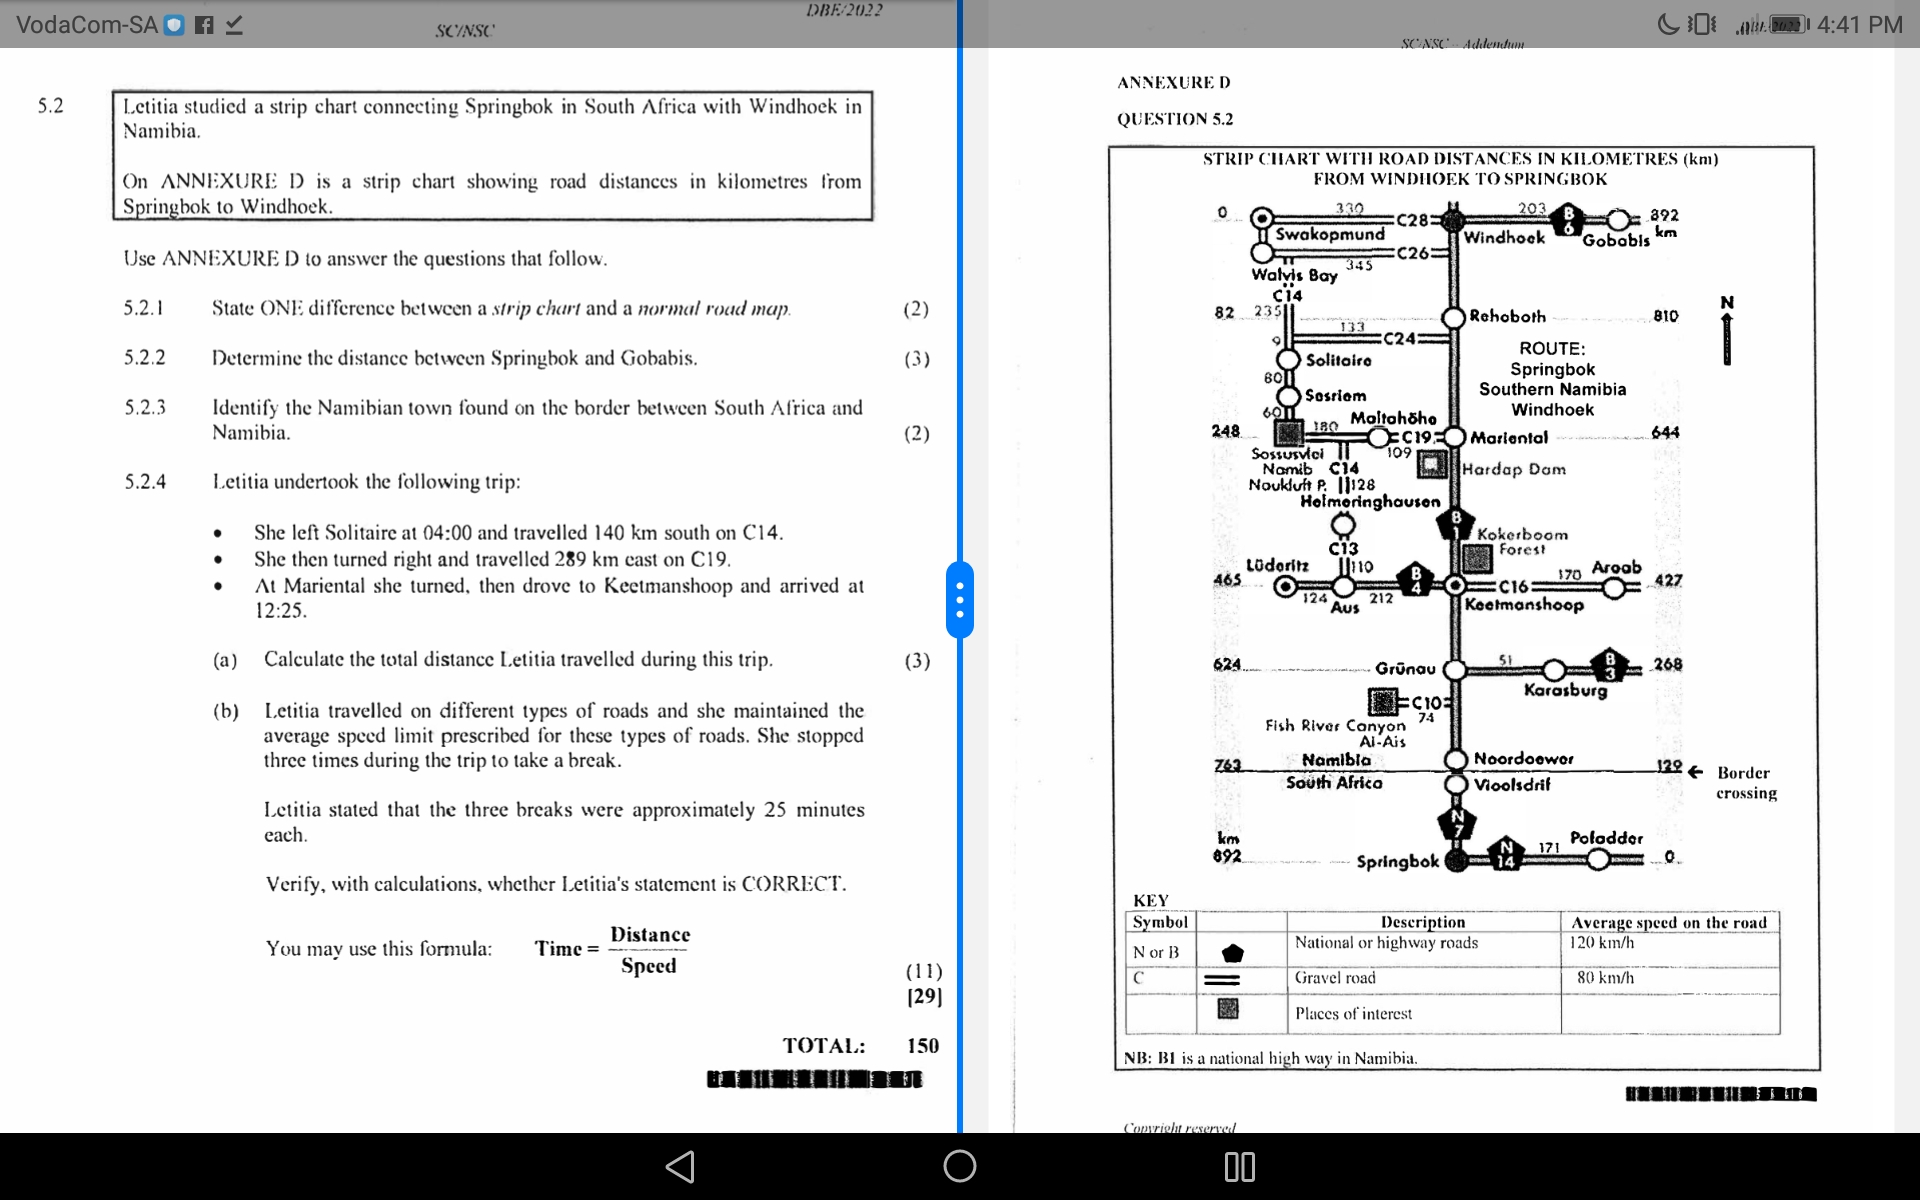Tap the gravel road double-line key symbol
1920x1200 pixels.
point(1222,980)
